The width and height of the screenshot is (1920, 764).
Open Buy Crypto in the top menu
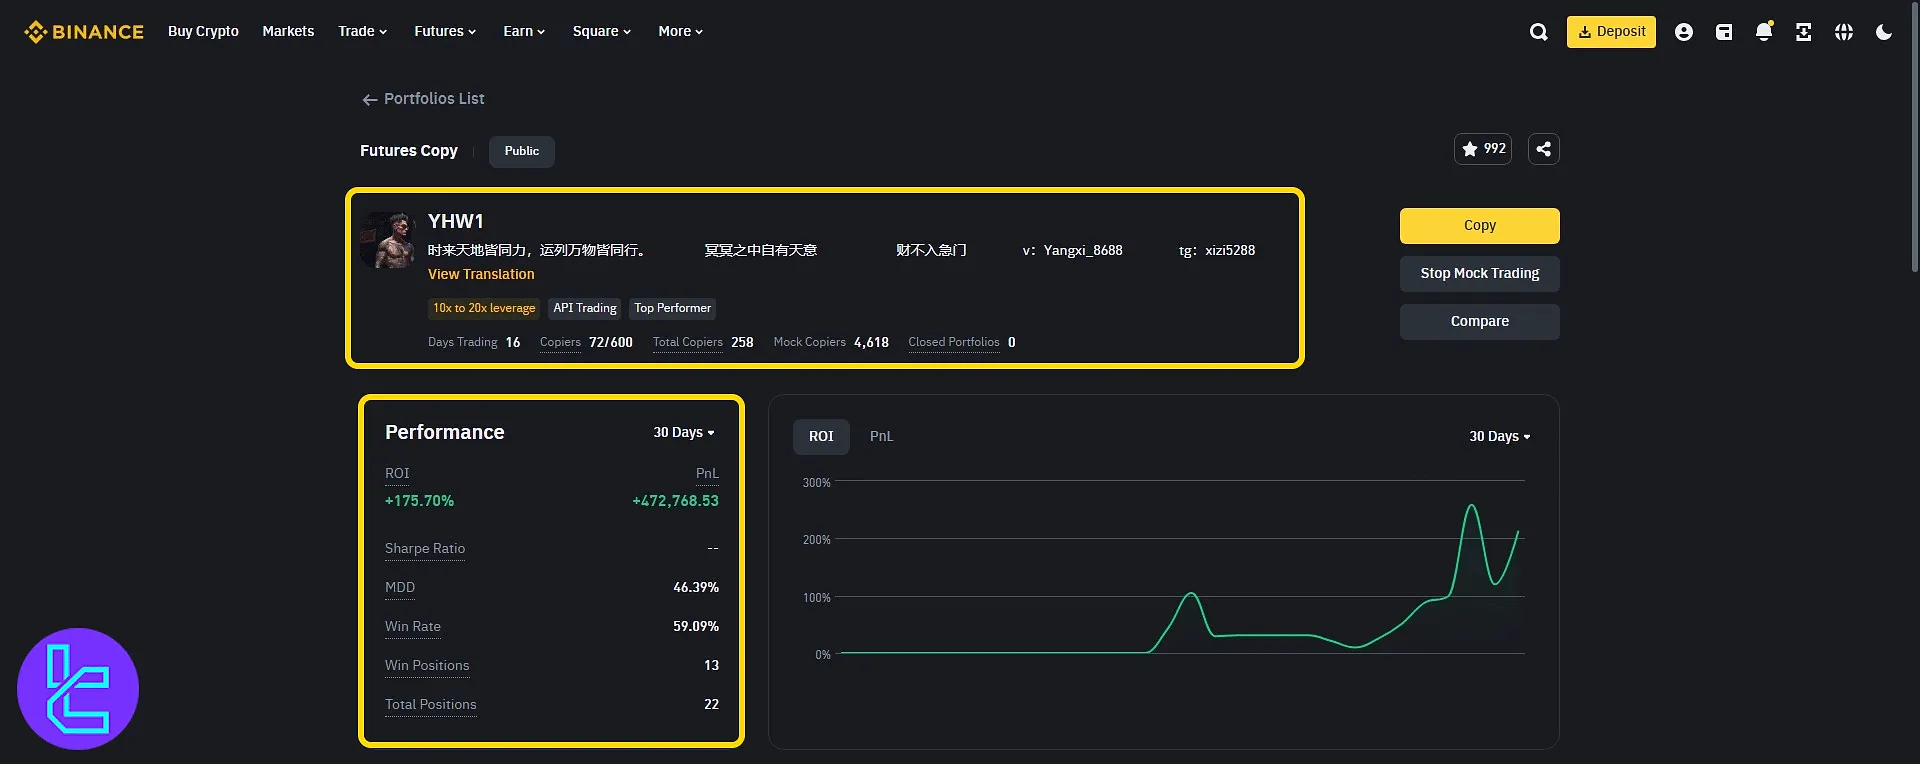(x=203, y=32)
